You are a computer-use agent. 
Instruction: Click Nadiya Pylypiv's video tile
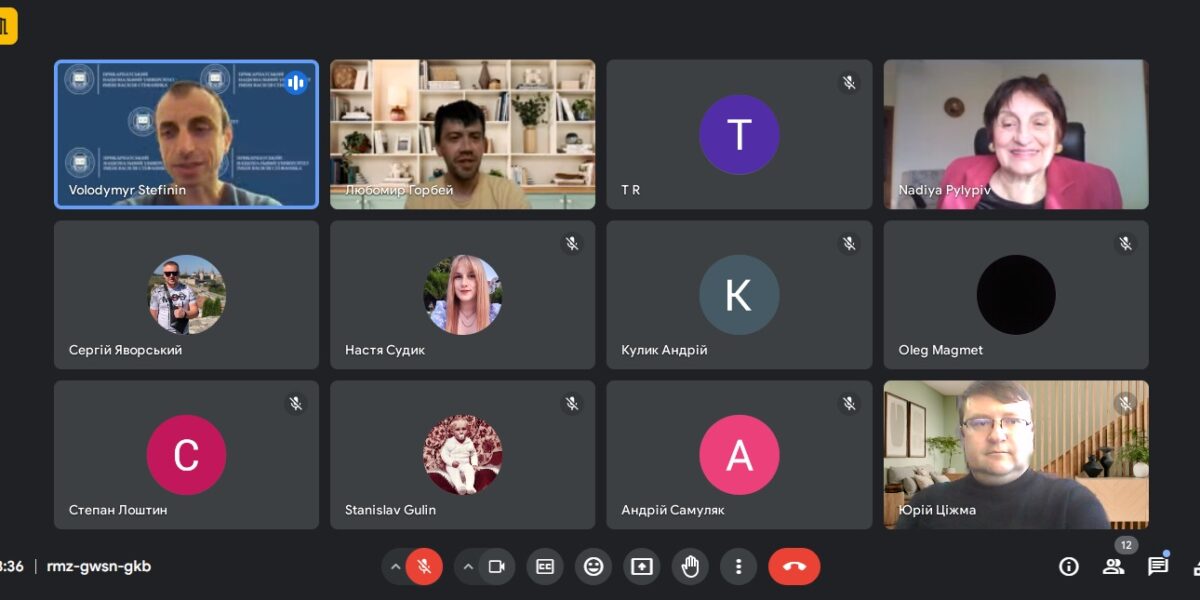[x=1015, y=134]
